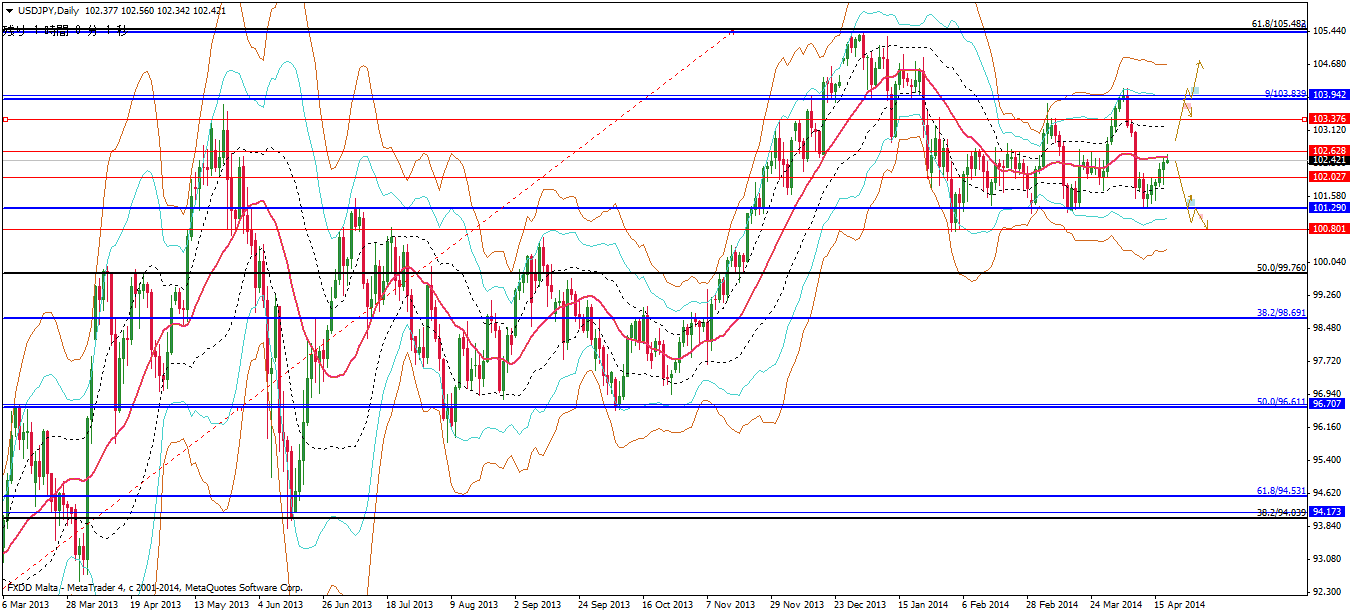Select the red line's left square handle

click(x=5, y=119)
